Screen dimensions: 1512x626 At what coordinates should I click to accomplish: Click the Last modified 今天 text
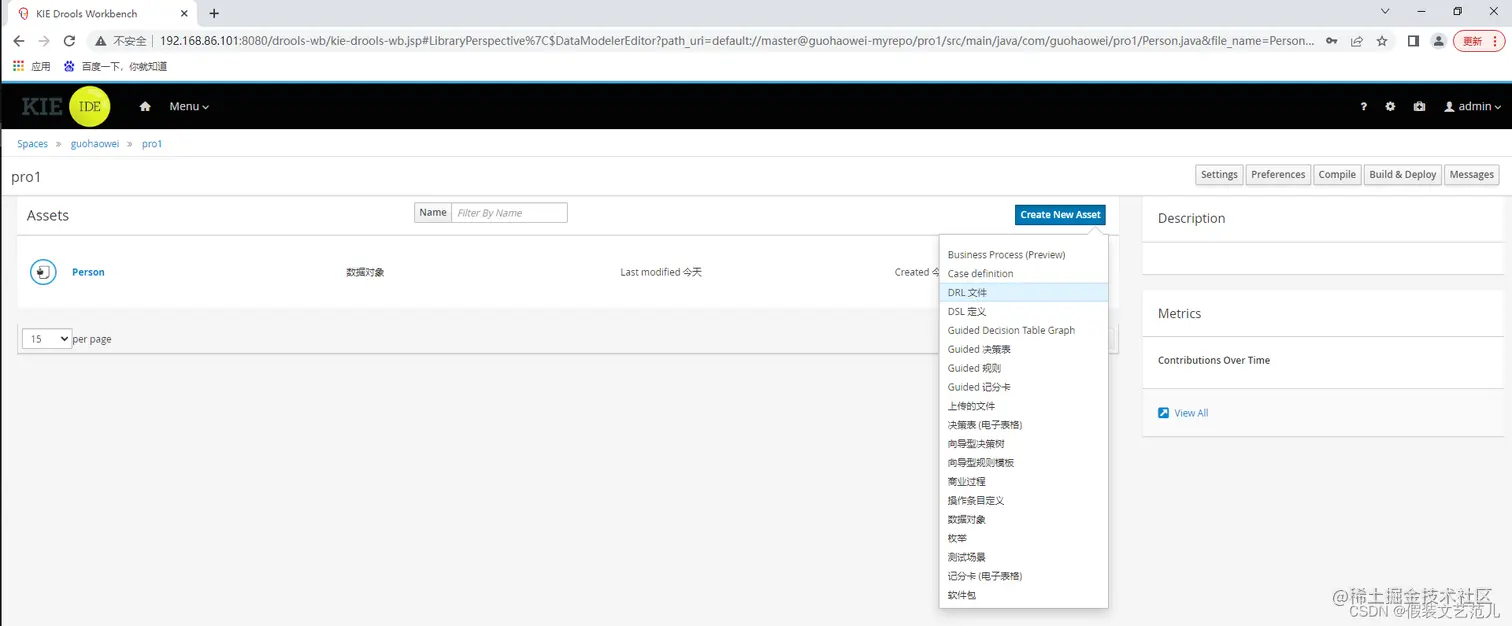click(661, 272)
